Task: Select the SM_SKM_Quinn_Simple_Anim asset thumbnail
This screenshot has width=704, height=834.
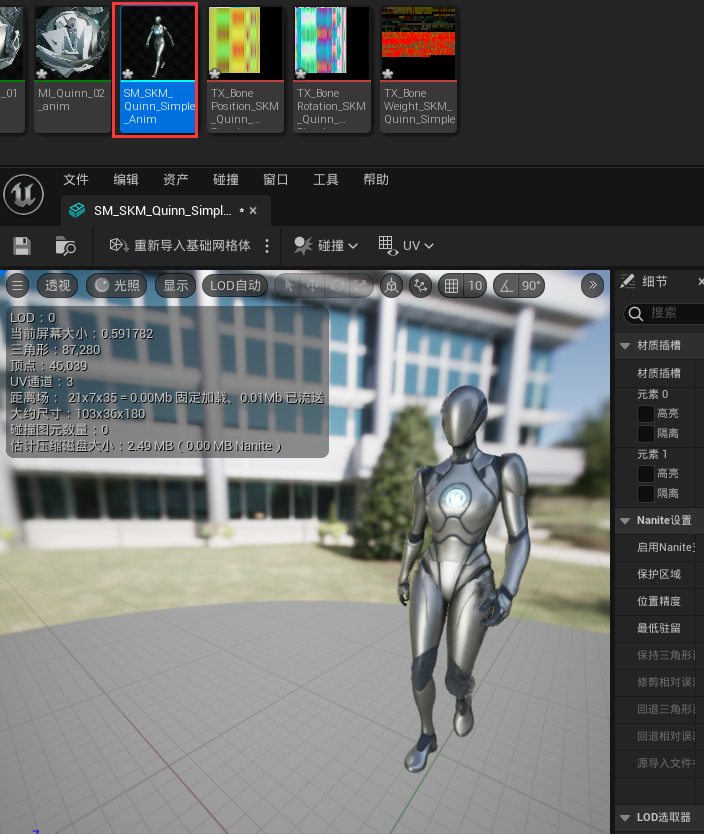Action: click(158, 69)
